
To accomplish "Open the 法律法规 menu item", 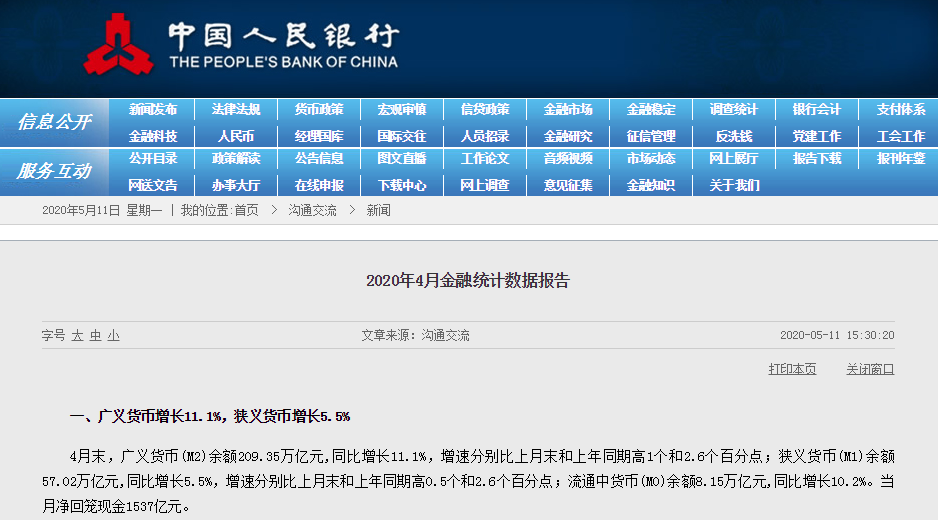I will pos(236,110).
